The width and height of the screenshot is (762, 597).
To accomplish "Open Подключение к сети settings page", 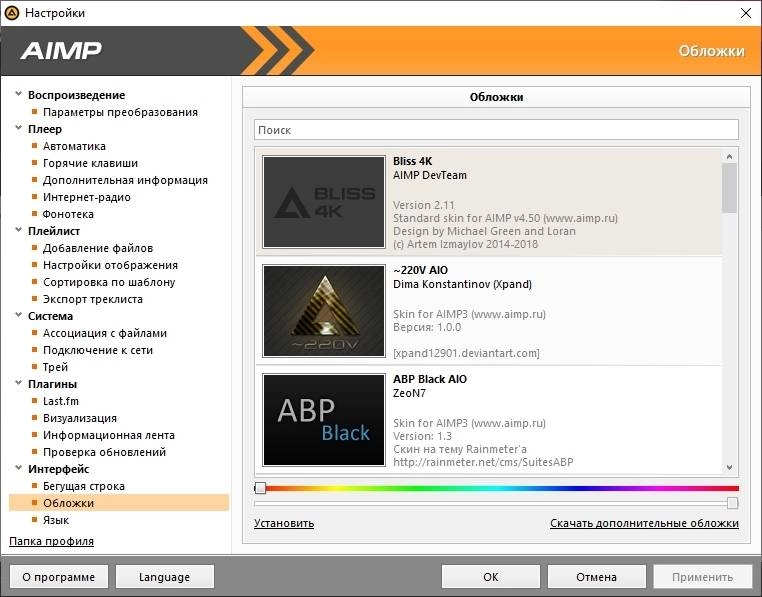I will [x=98, y=351].
